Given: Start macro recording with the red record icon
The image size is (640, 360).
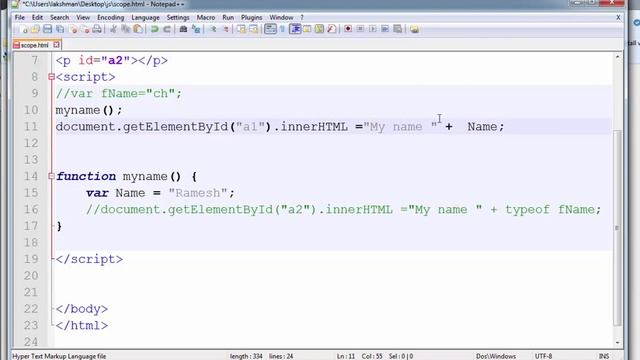Looking at the screenshot, I should coord(348,29).
